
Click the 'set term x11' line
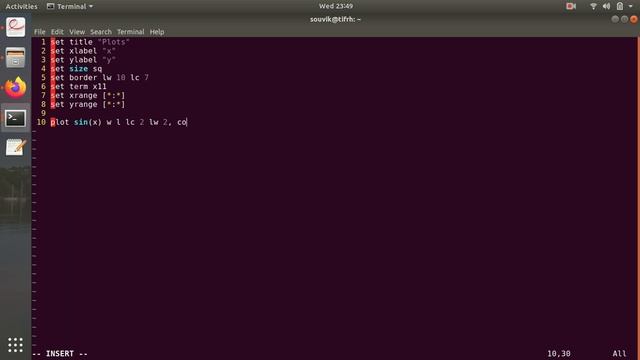(x=78, y=87)
